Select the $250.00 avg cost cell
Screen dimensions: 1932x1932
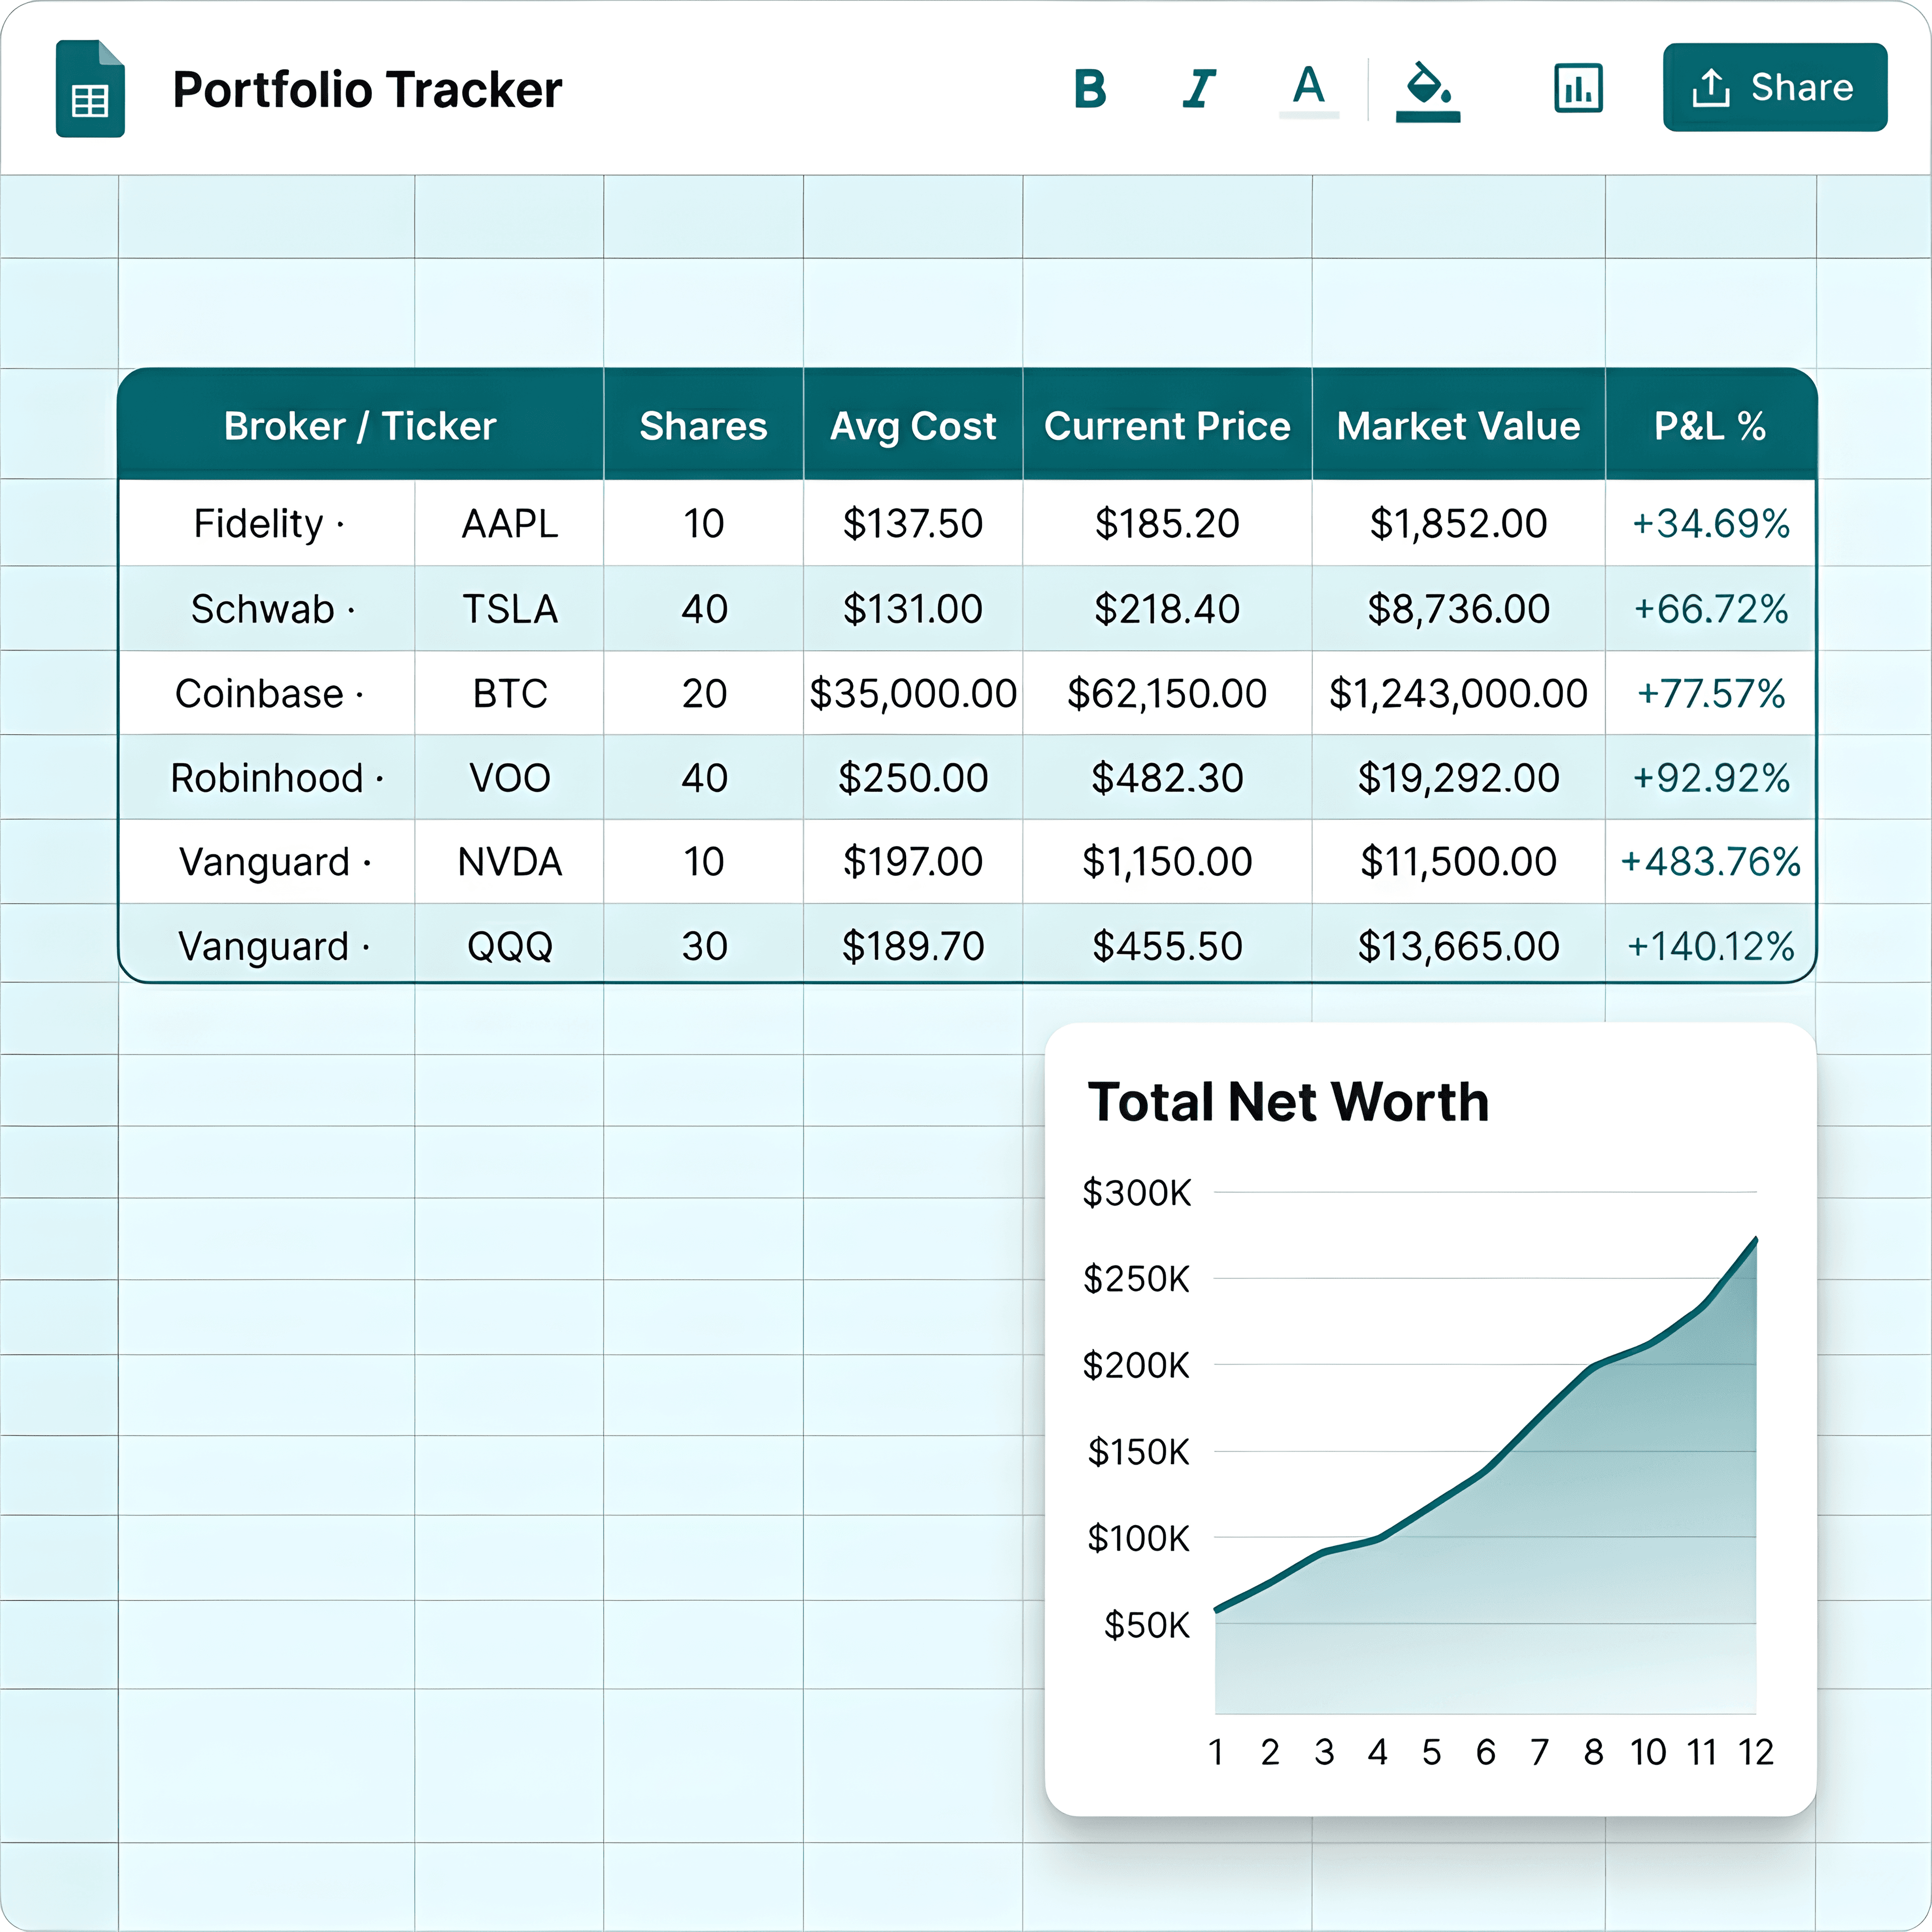[913, 777]
